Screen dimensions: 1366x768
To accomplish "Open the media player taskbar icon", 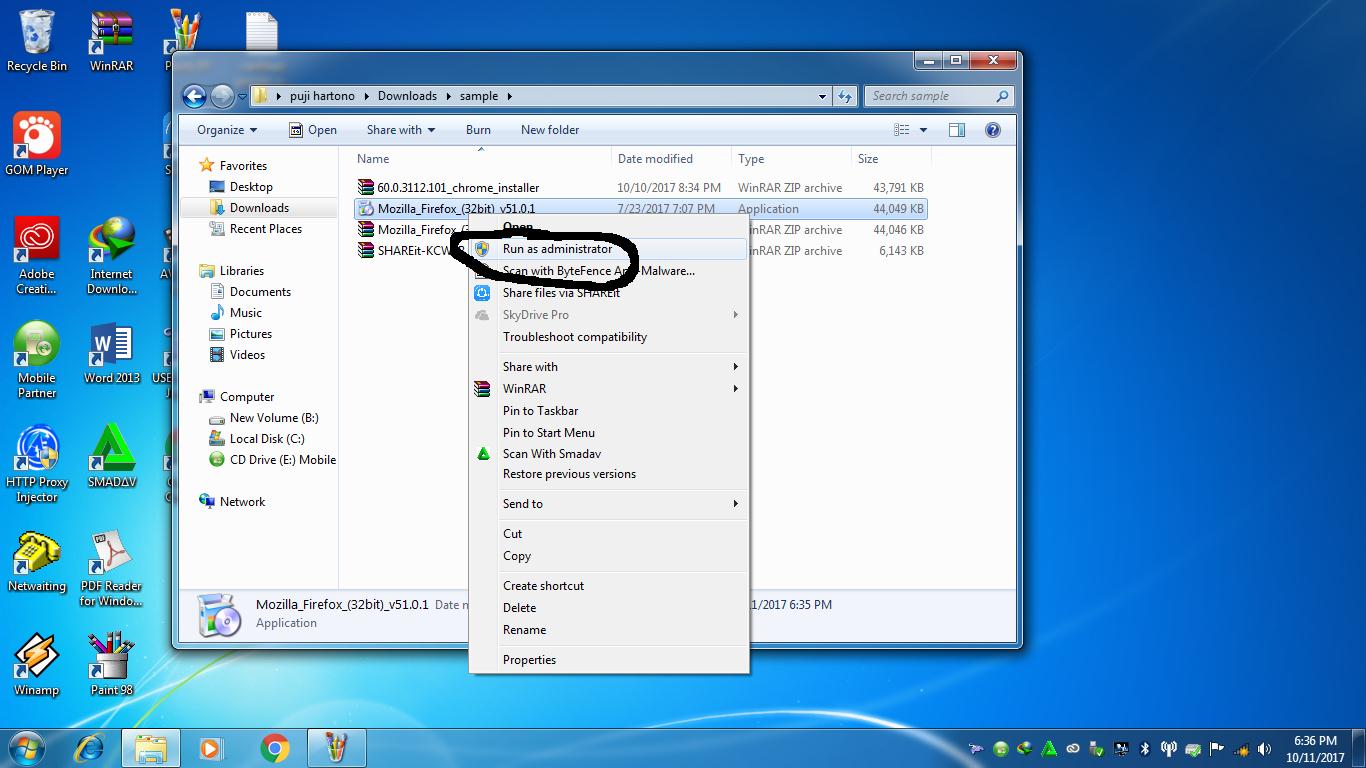I will pyautogui.click(x=212, y=747).
